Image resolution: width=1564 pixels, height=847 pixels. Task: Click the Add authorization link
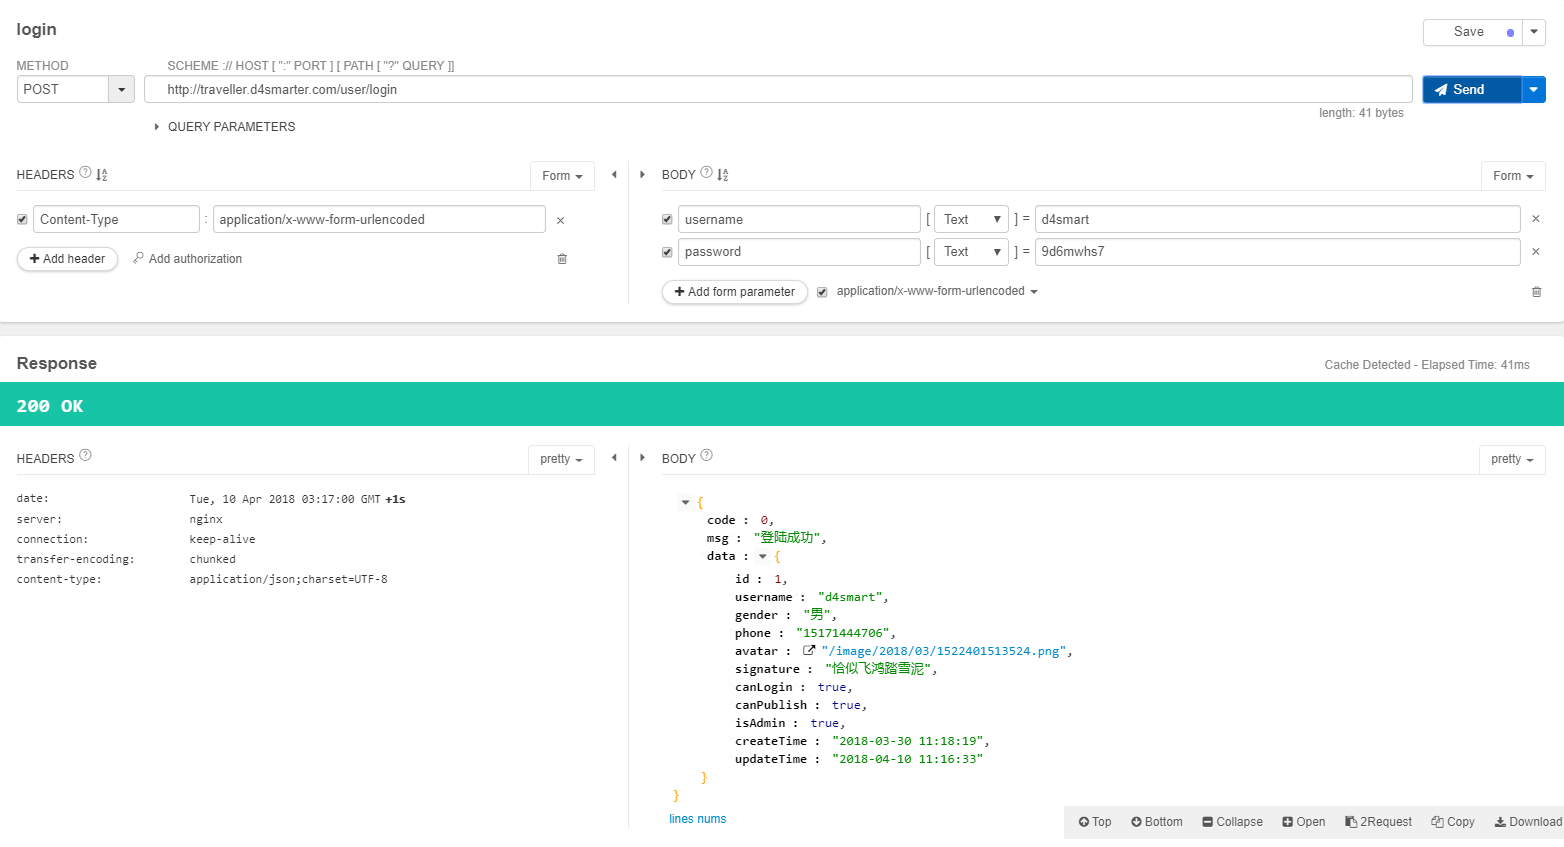coord(188,259)
